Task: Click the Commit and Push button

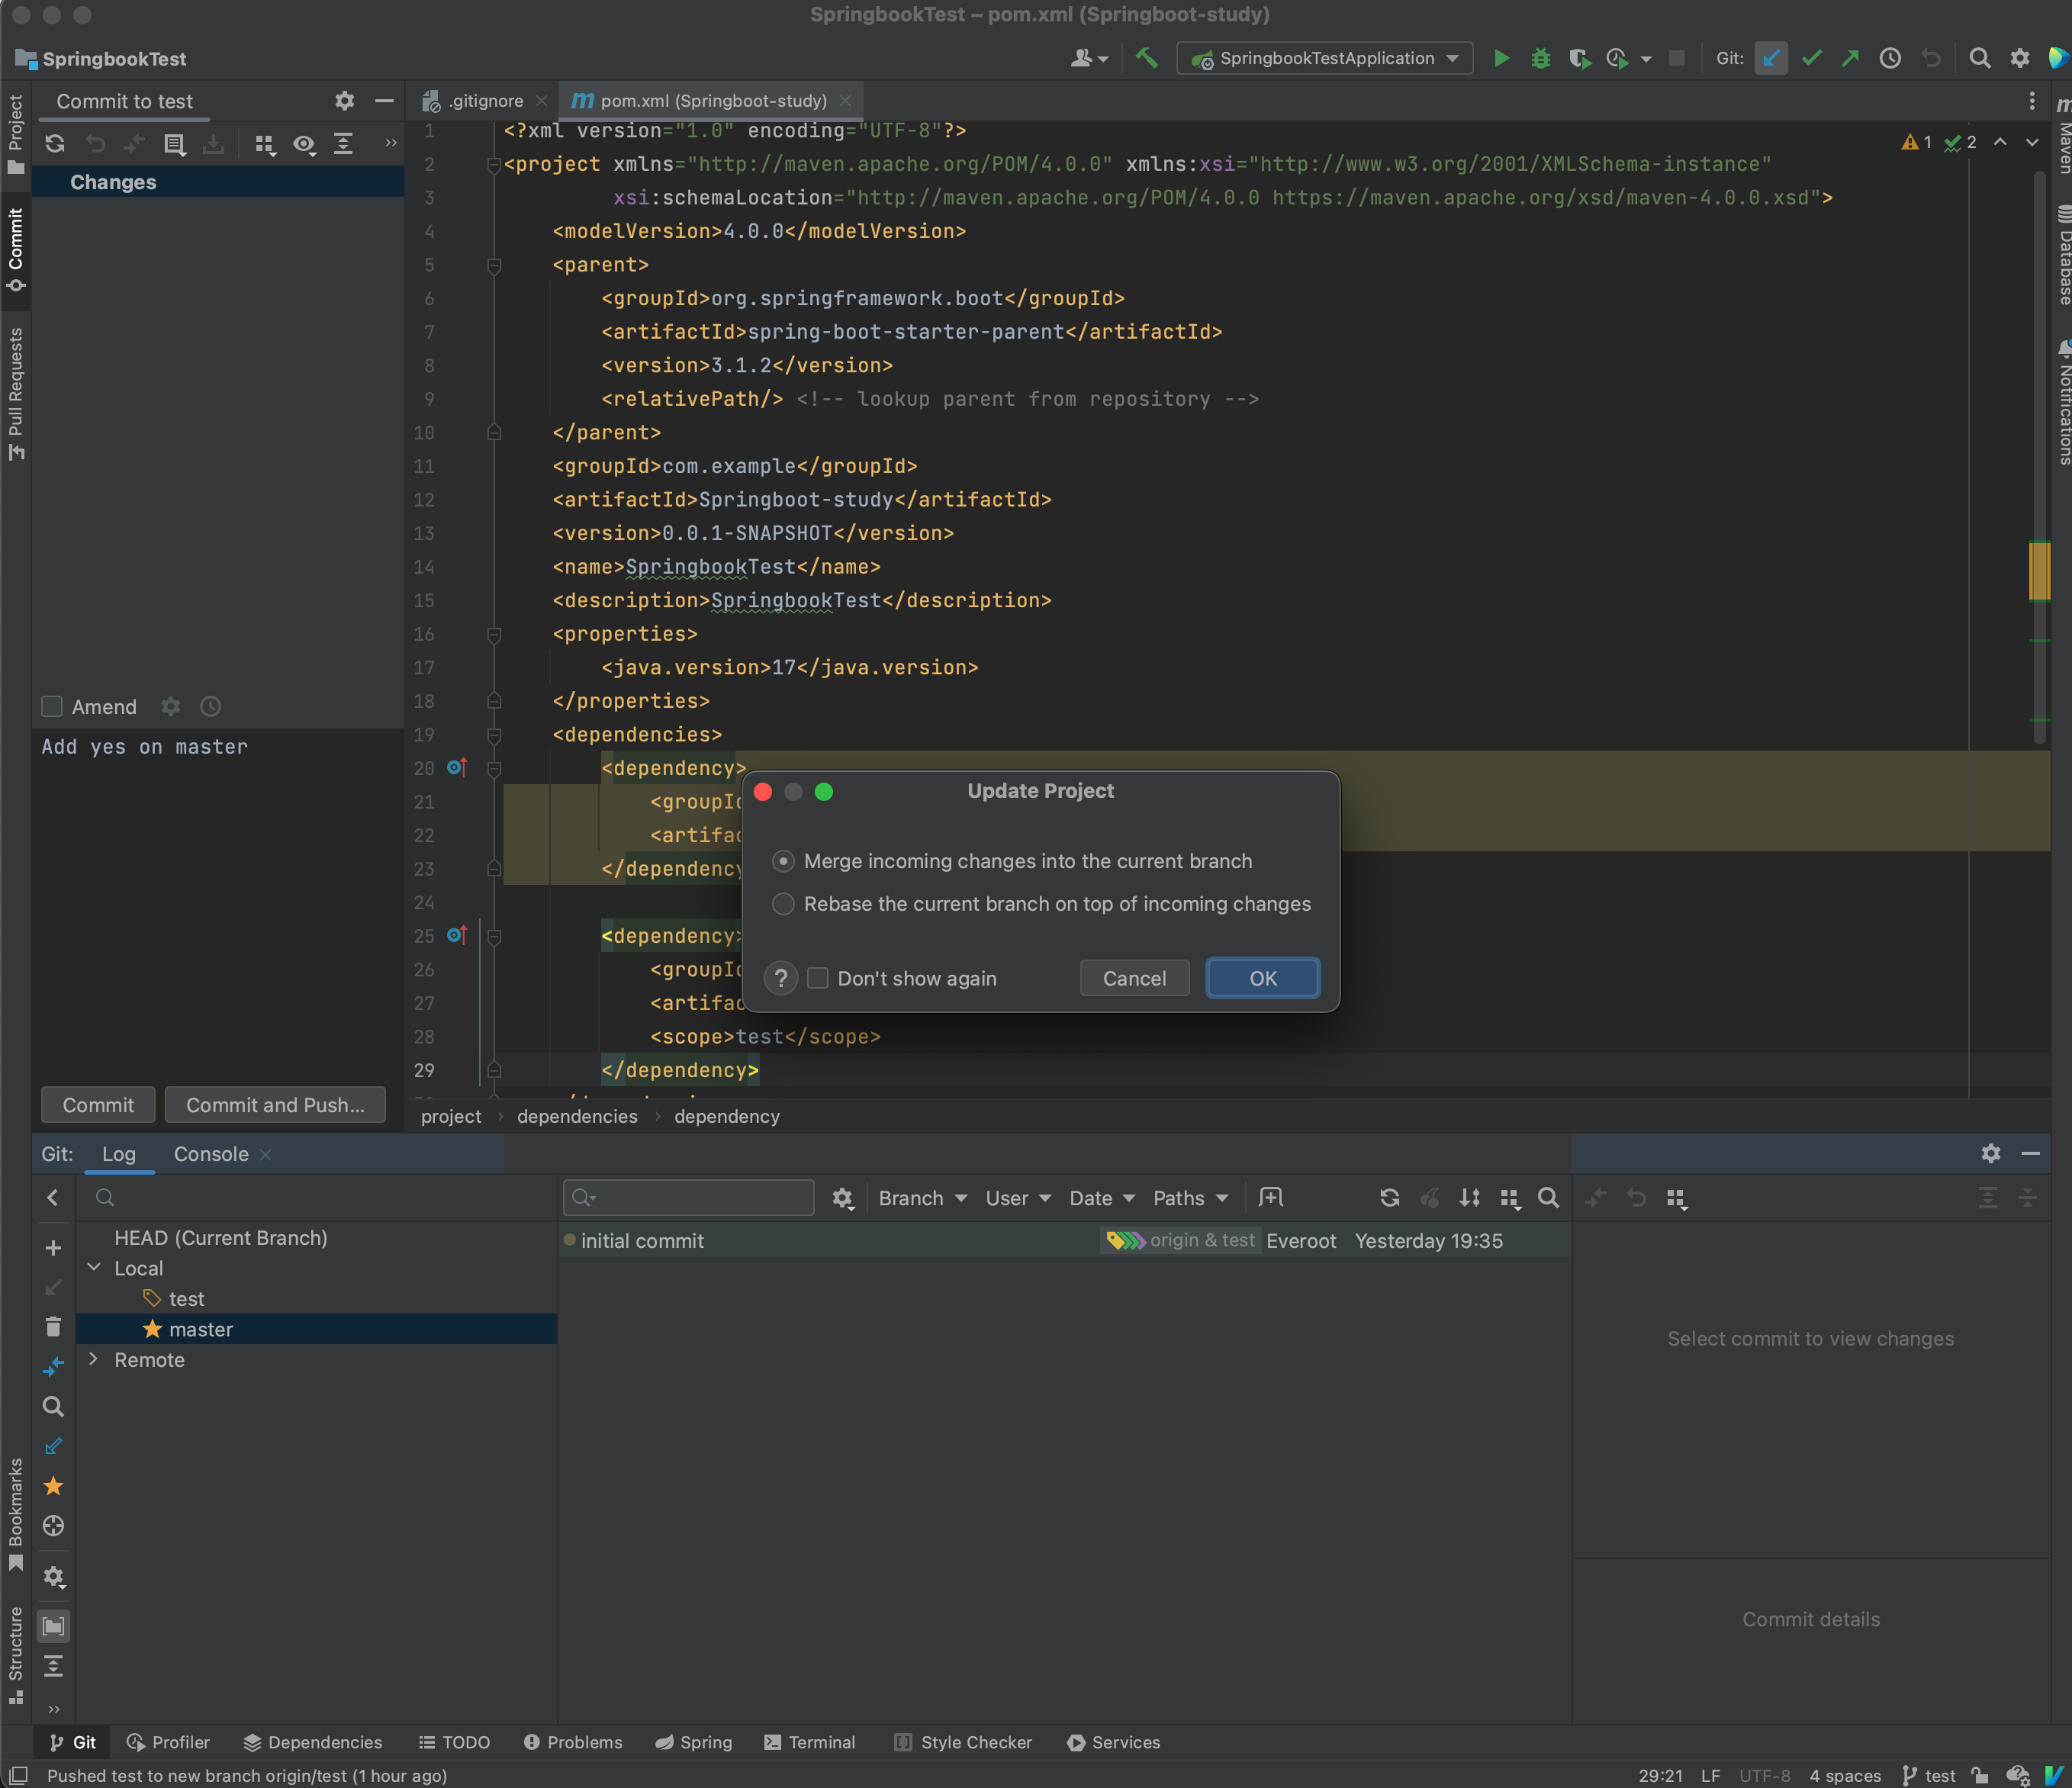Action: coord(275,1104)
